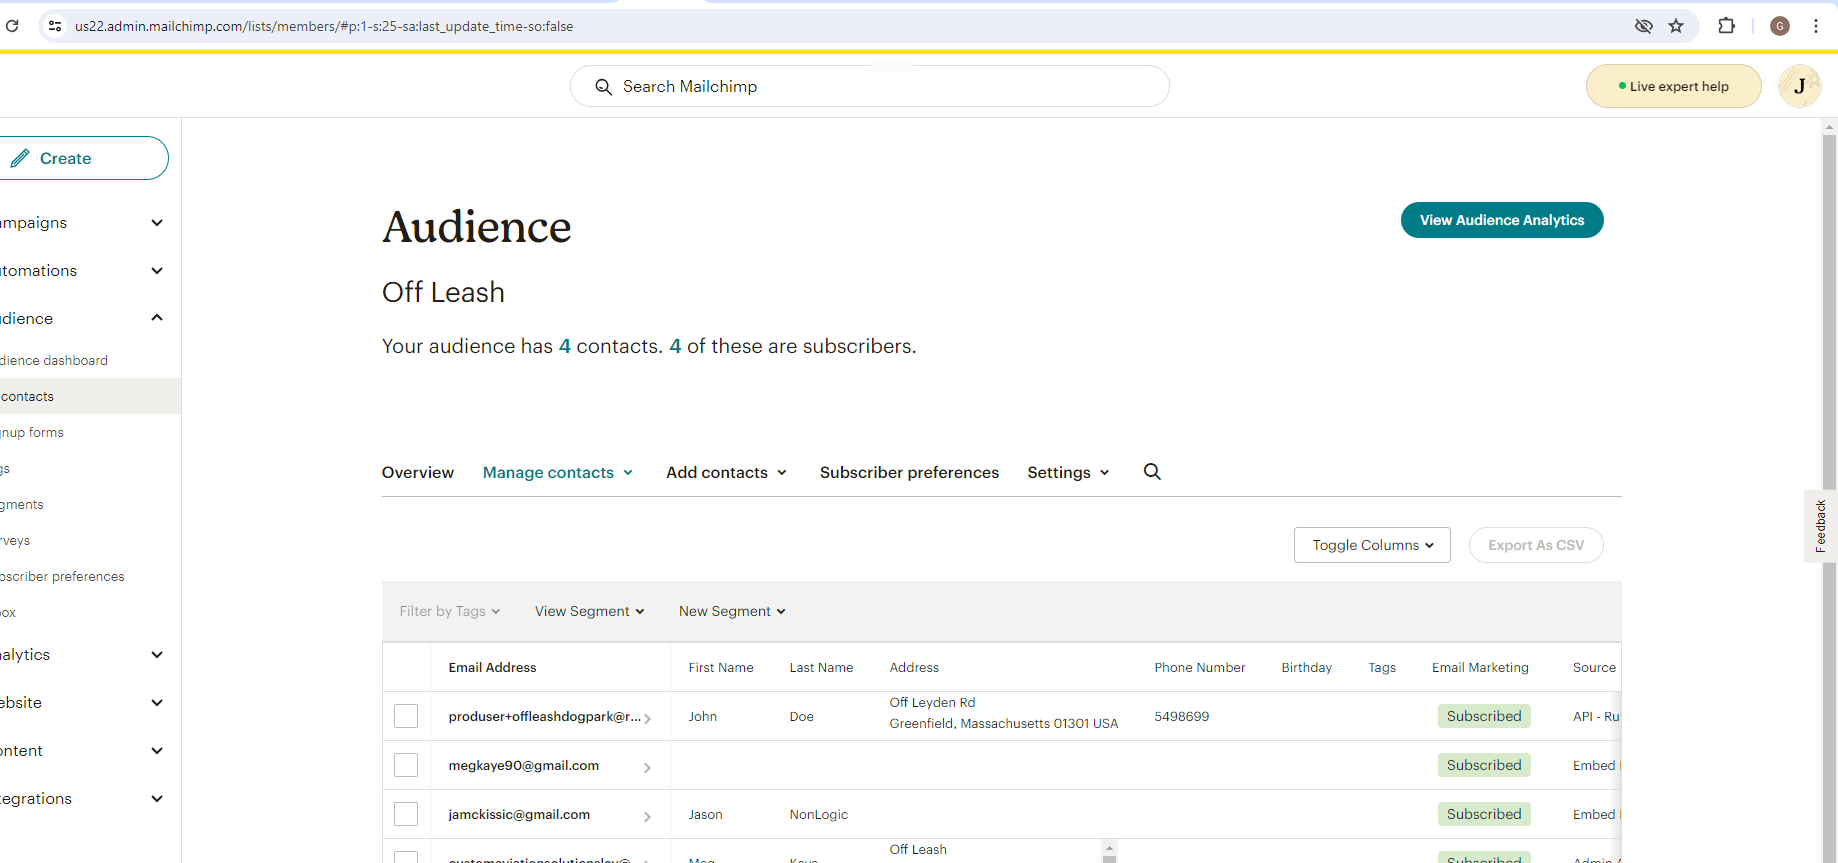Open the Add contacts menu

(727, 472)
